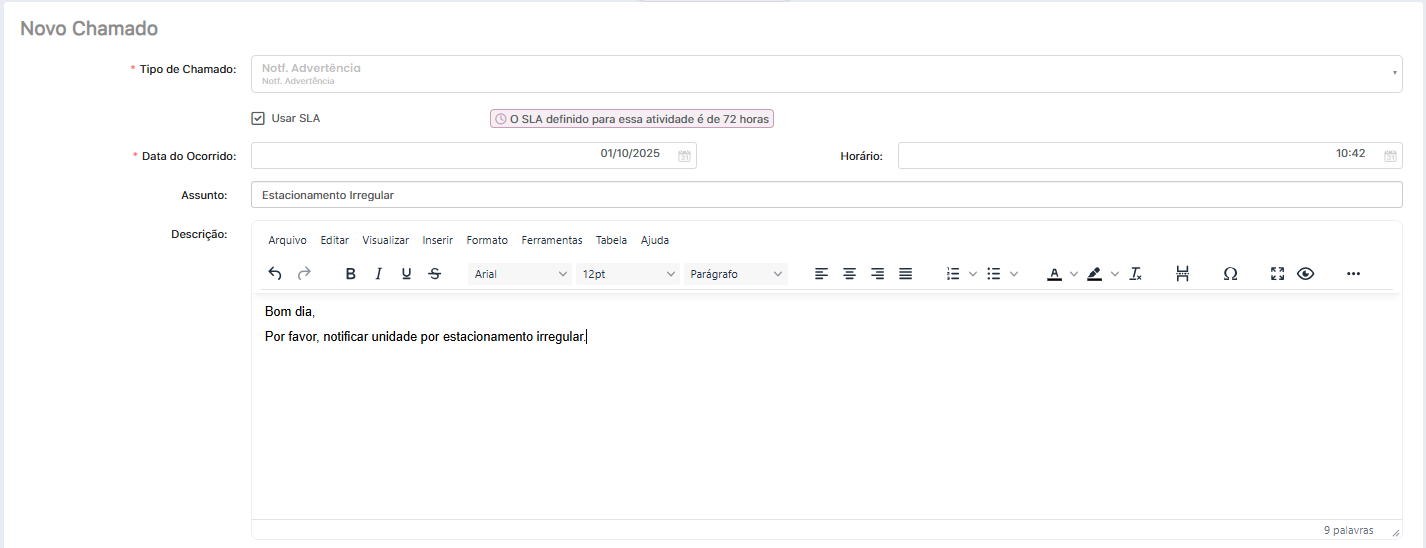This screenshot has height=548, width=1426.
Task: Show more toolbar options (three dots)
Action: [1353, 273]
